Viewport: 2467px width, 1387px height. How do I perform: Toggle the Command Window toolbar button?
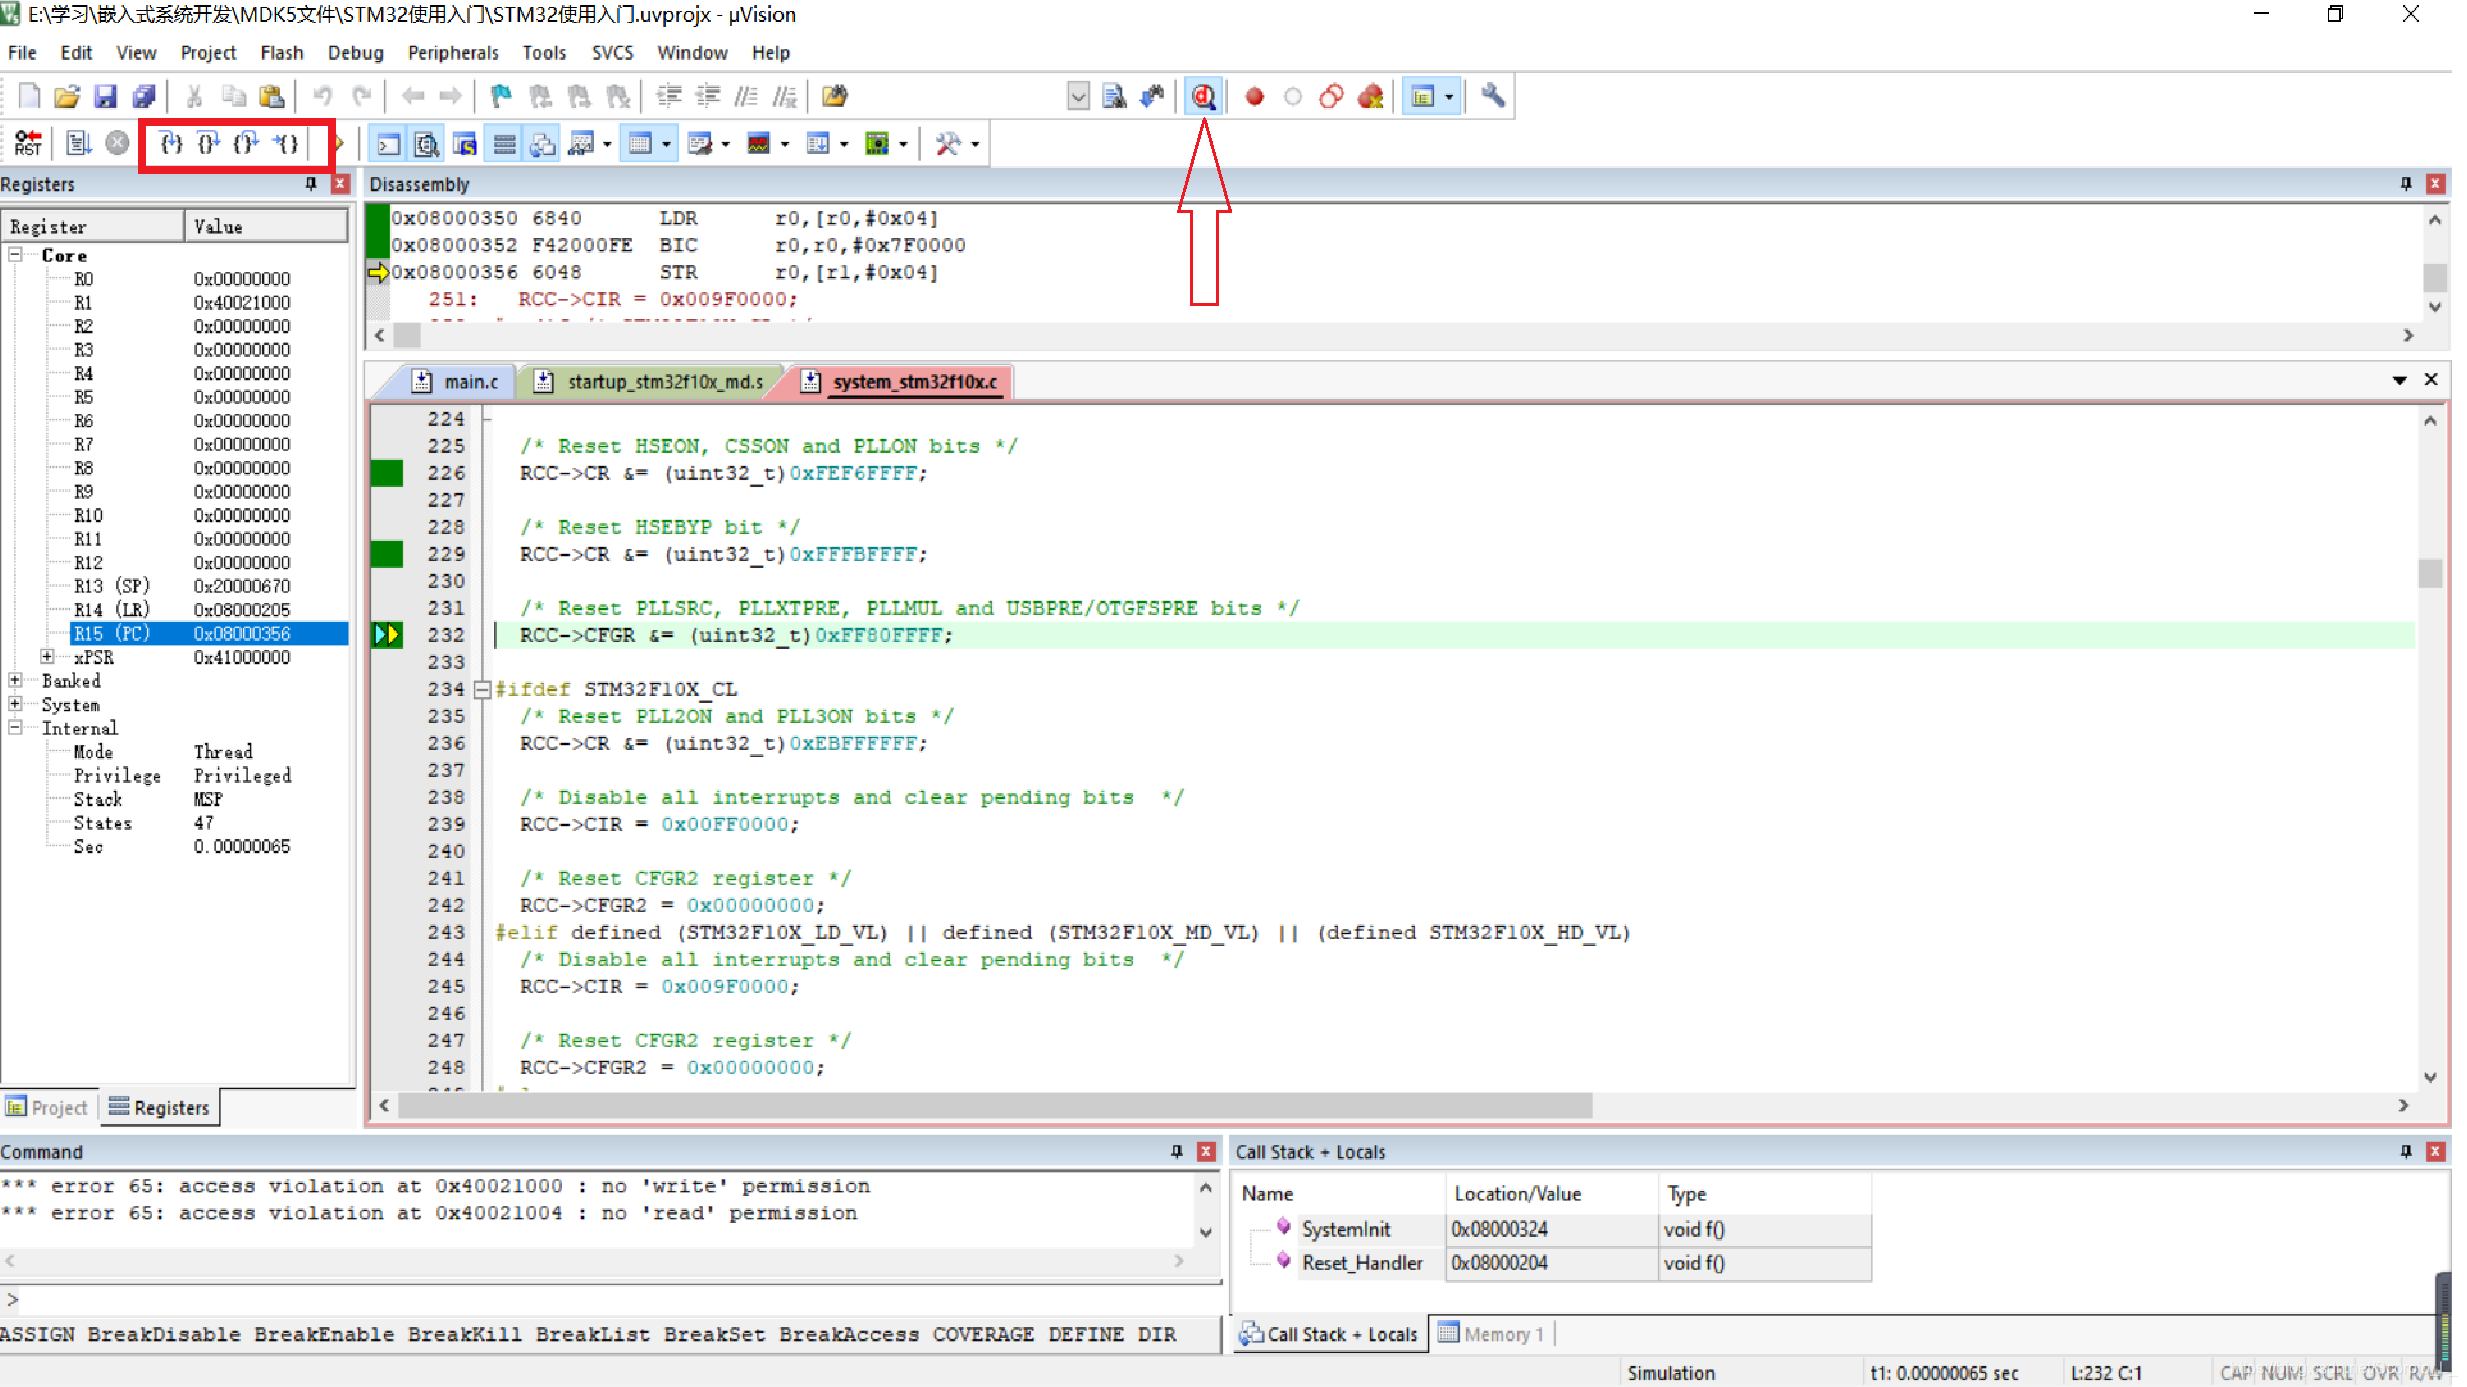(x=388, y=144)
